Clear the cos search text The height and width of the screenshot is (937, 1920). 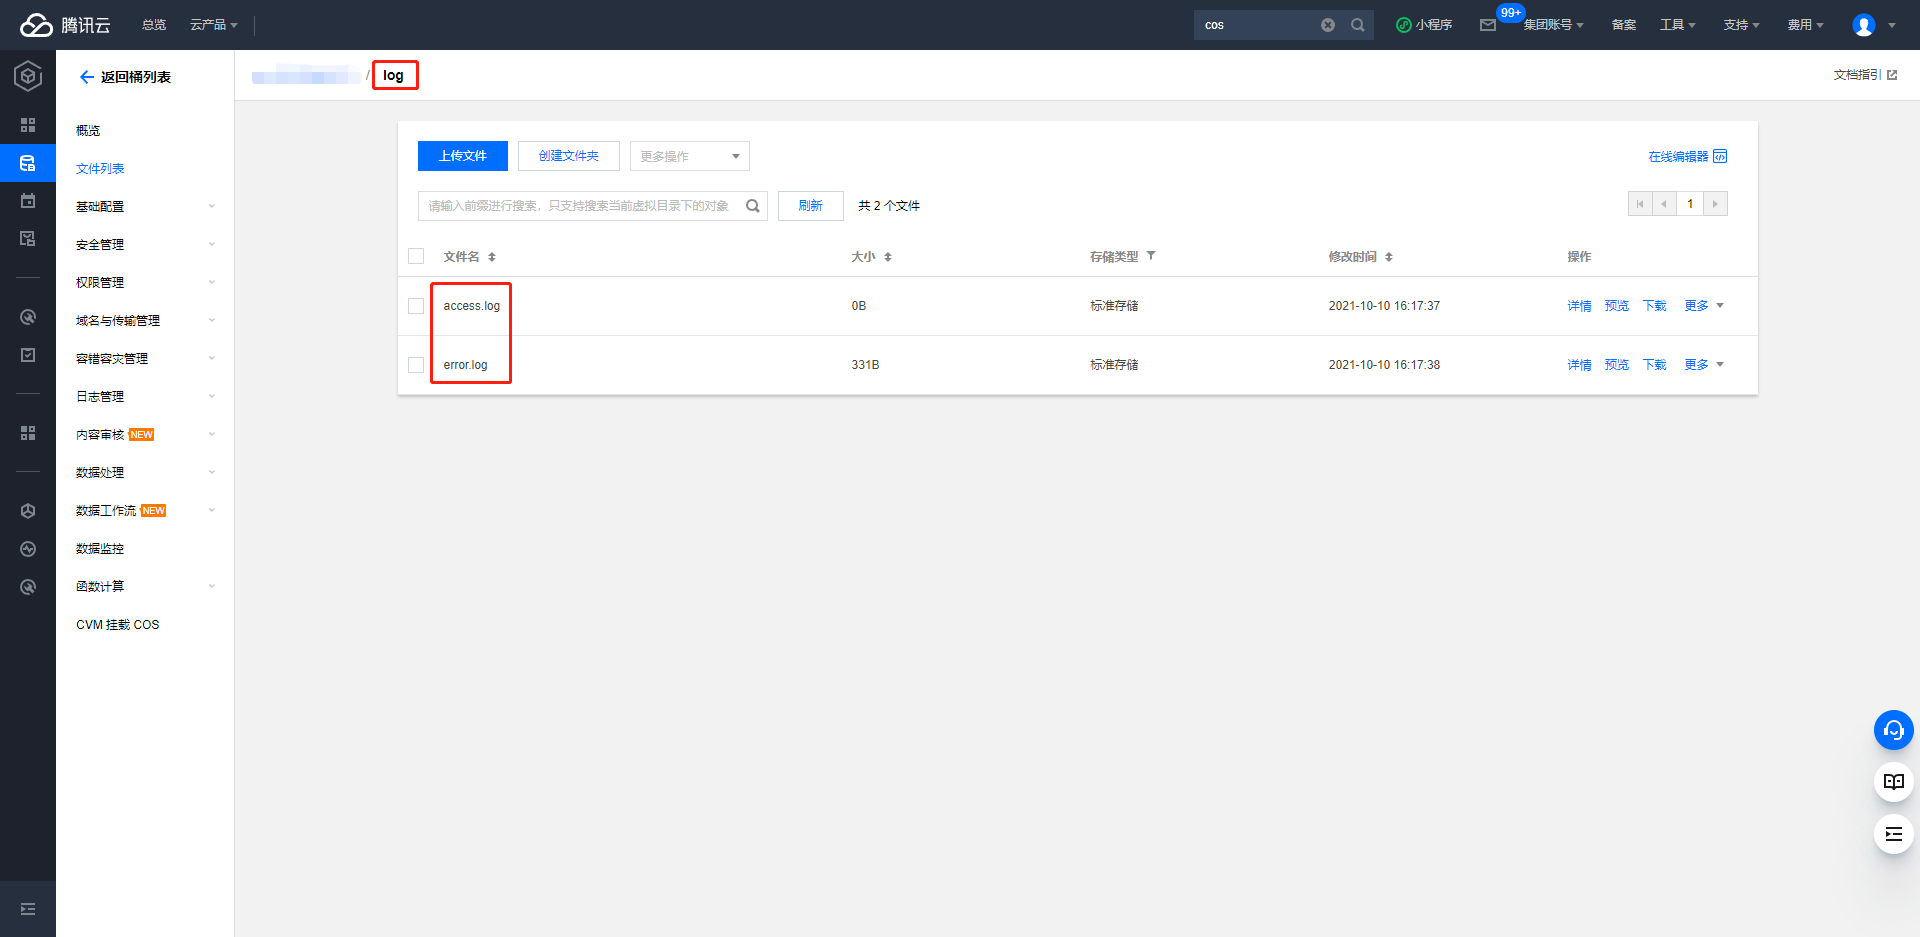(1328, 25)
